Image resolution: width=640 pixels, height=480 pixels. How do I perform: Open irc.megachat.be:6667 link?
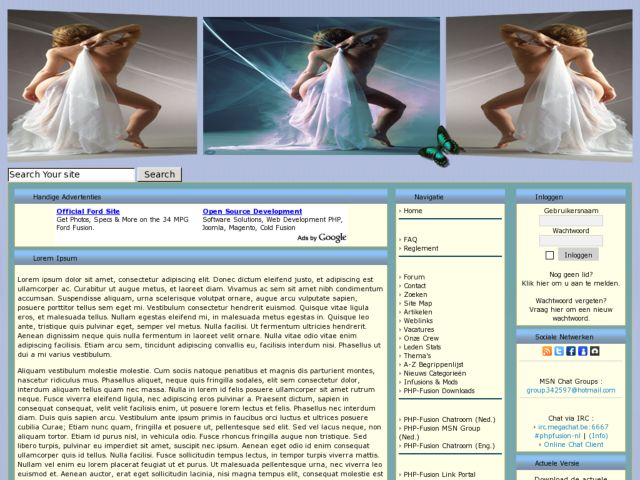click(573, 427)
